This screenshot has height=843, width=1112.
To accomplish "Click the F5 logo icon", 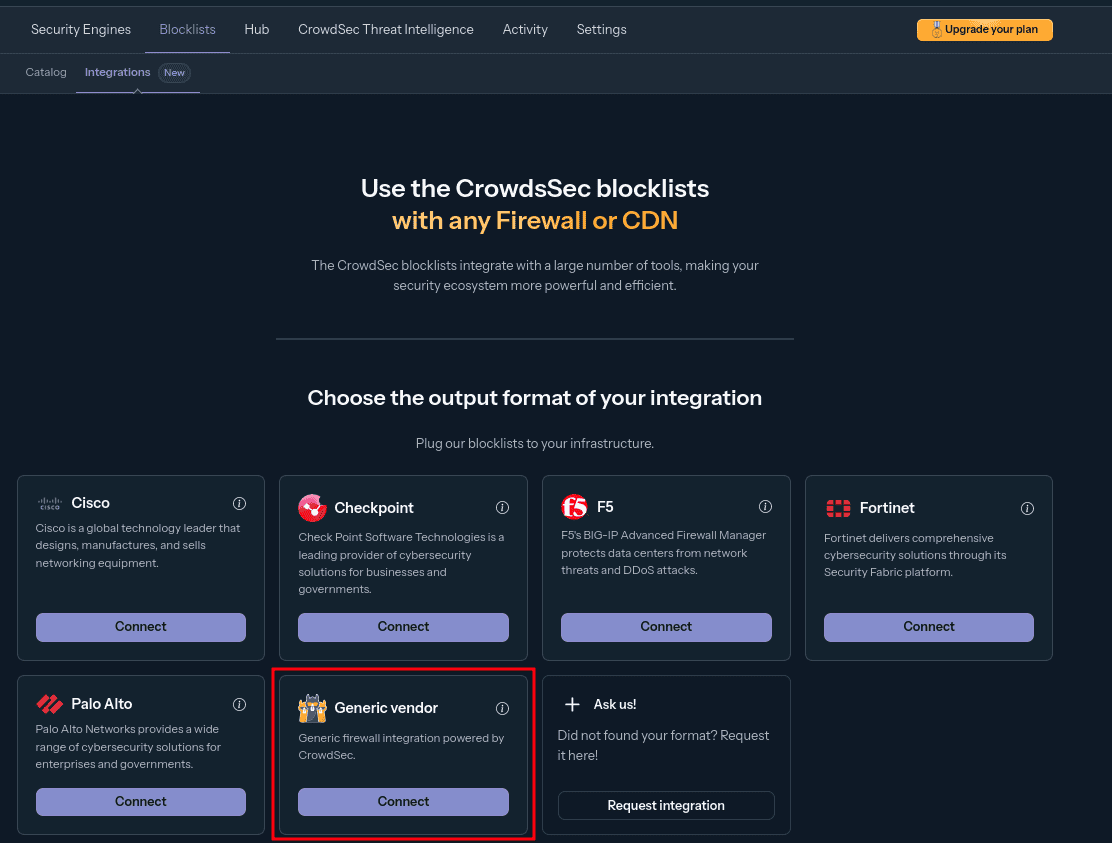I will (x=574, y=507).
